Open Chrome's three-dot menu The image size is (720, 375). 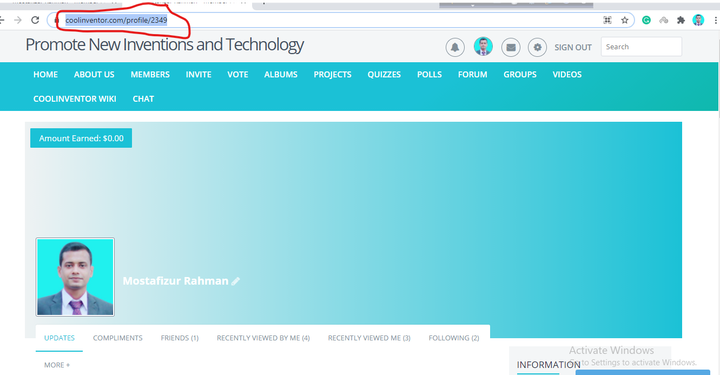(x=715, y=20)
